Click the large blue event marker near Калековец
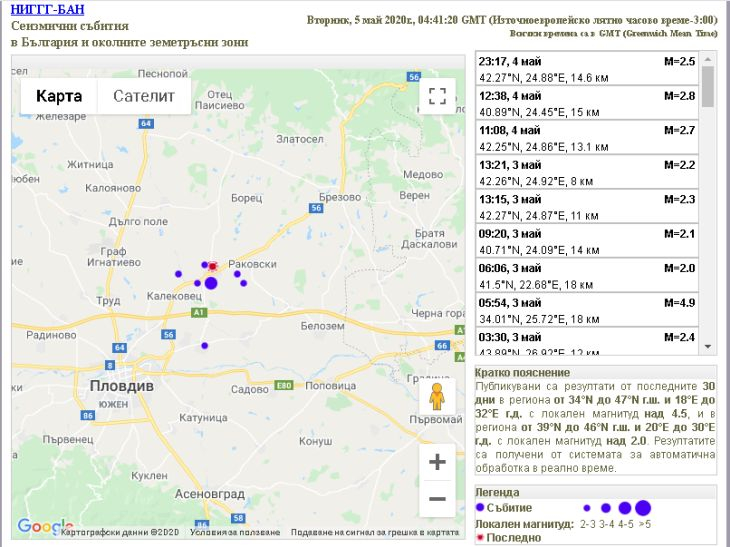Viewport: 730px width, 547px height. [x=211, y=283]
